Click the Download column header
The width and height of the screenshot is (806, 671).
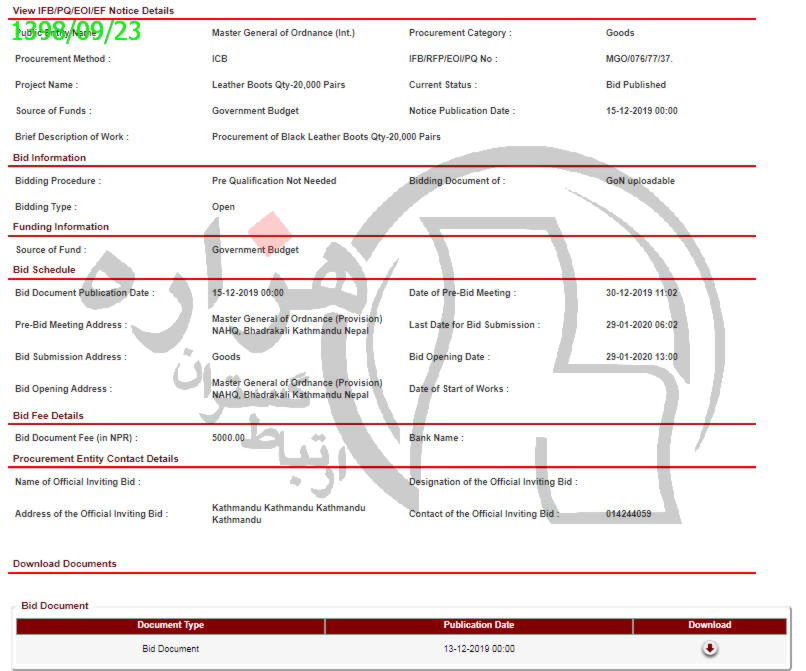[x=710, y=625]
